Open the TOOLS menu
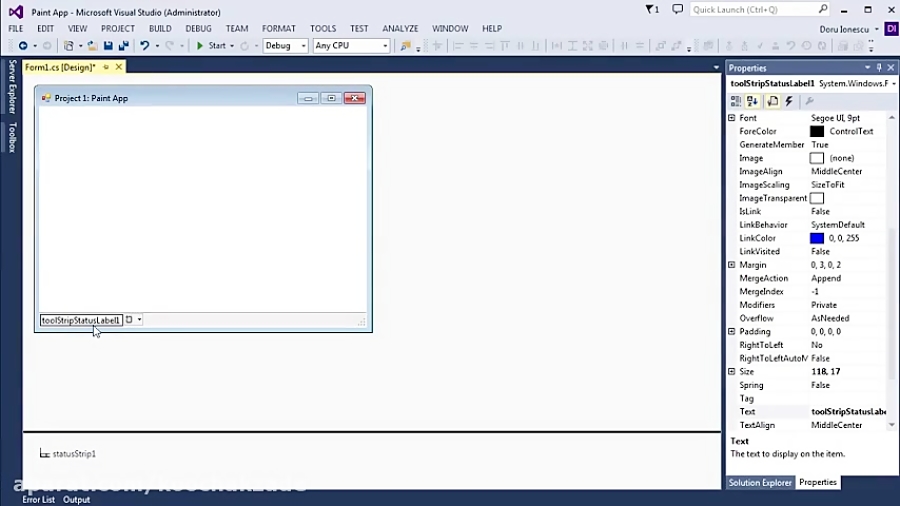The image size is (900, 506). point(323,29)
